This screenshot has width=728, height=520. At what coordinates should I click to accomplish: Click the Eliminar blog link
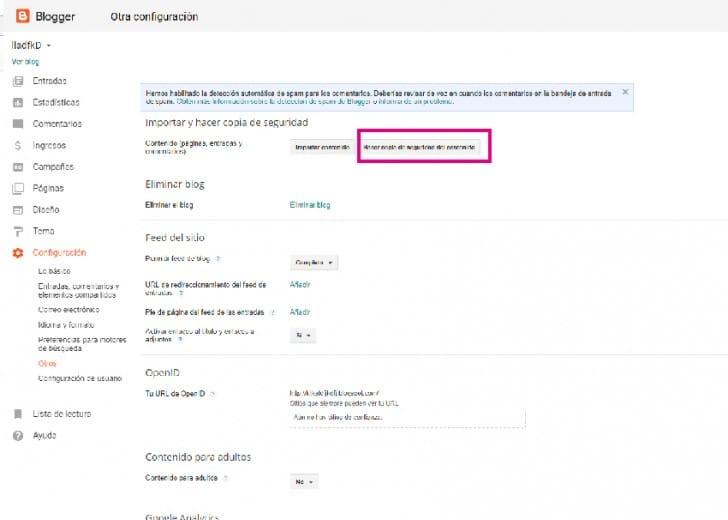pyautogui.click(x=310, y=205)
